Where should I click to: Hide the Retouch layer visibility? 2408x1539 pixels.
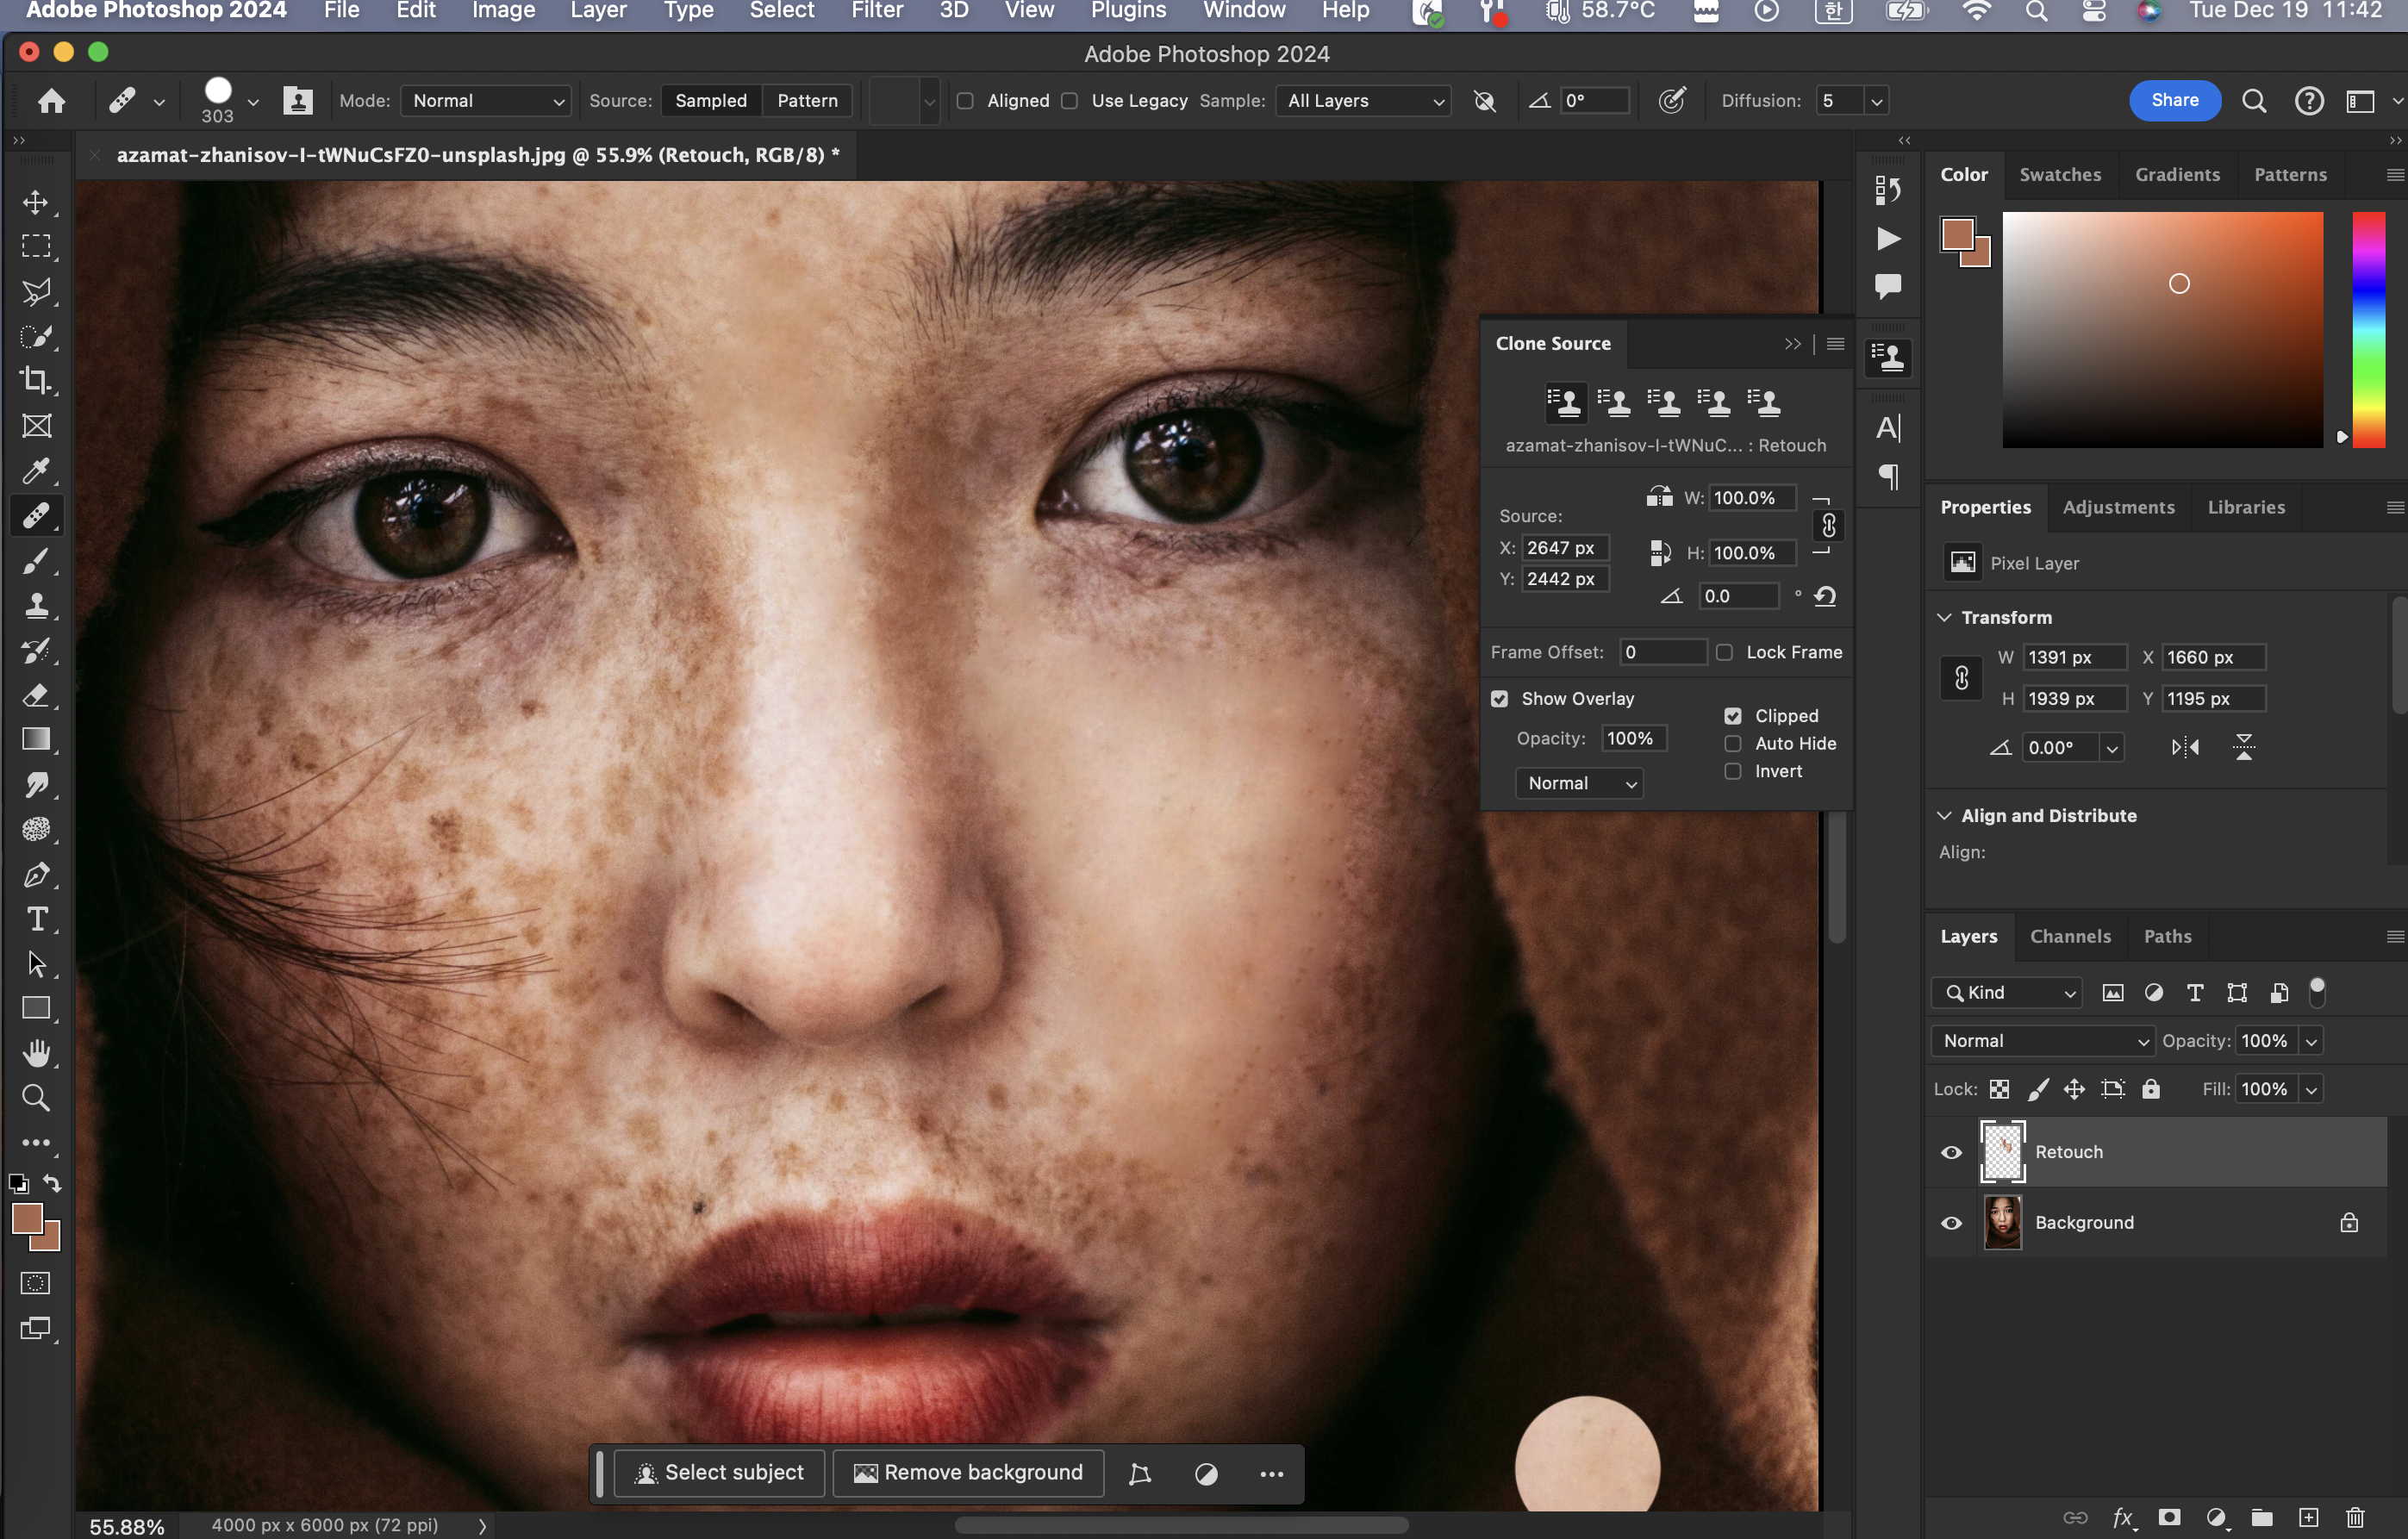[1951, 1152]
